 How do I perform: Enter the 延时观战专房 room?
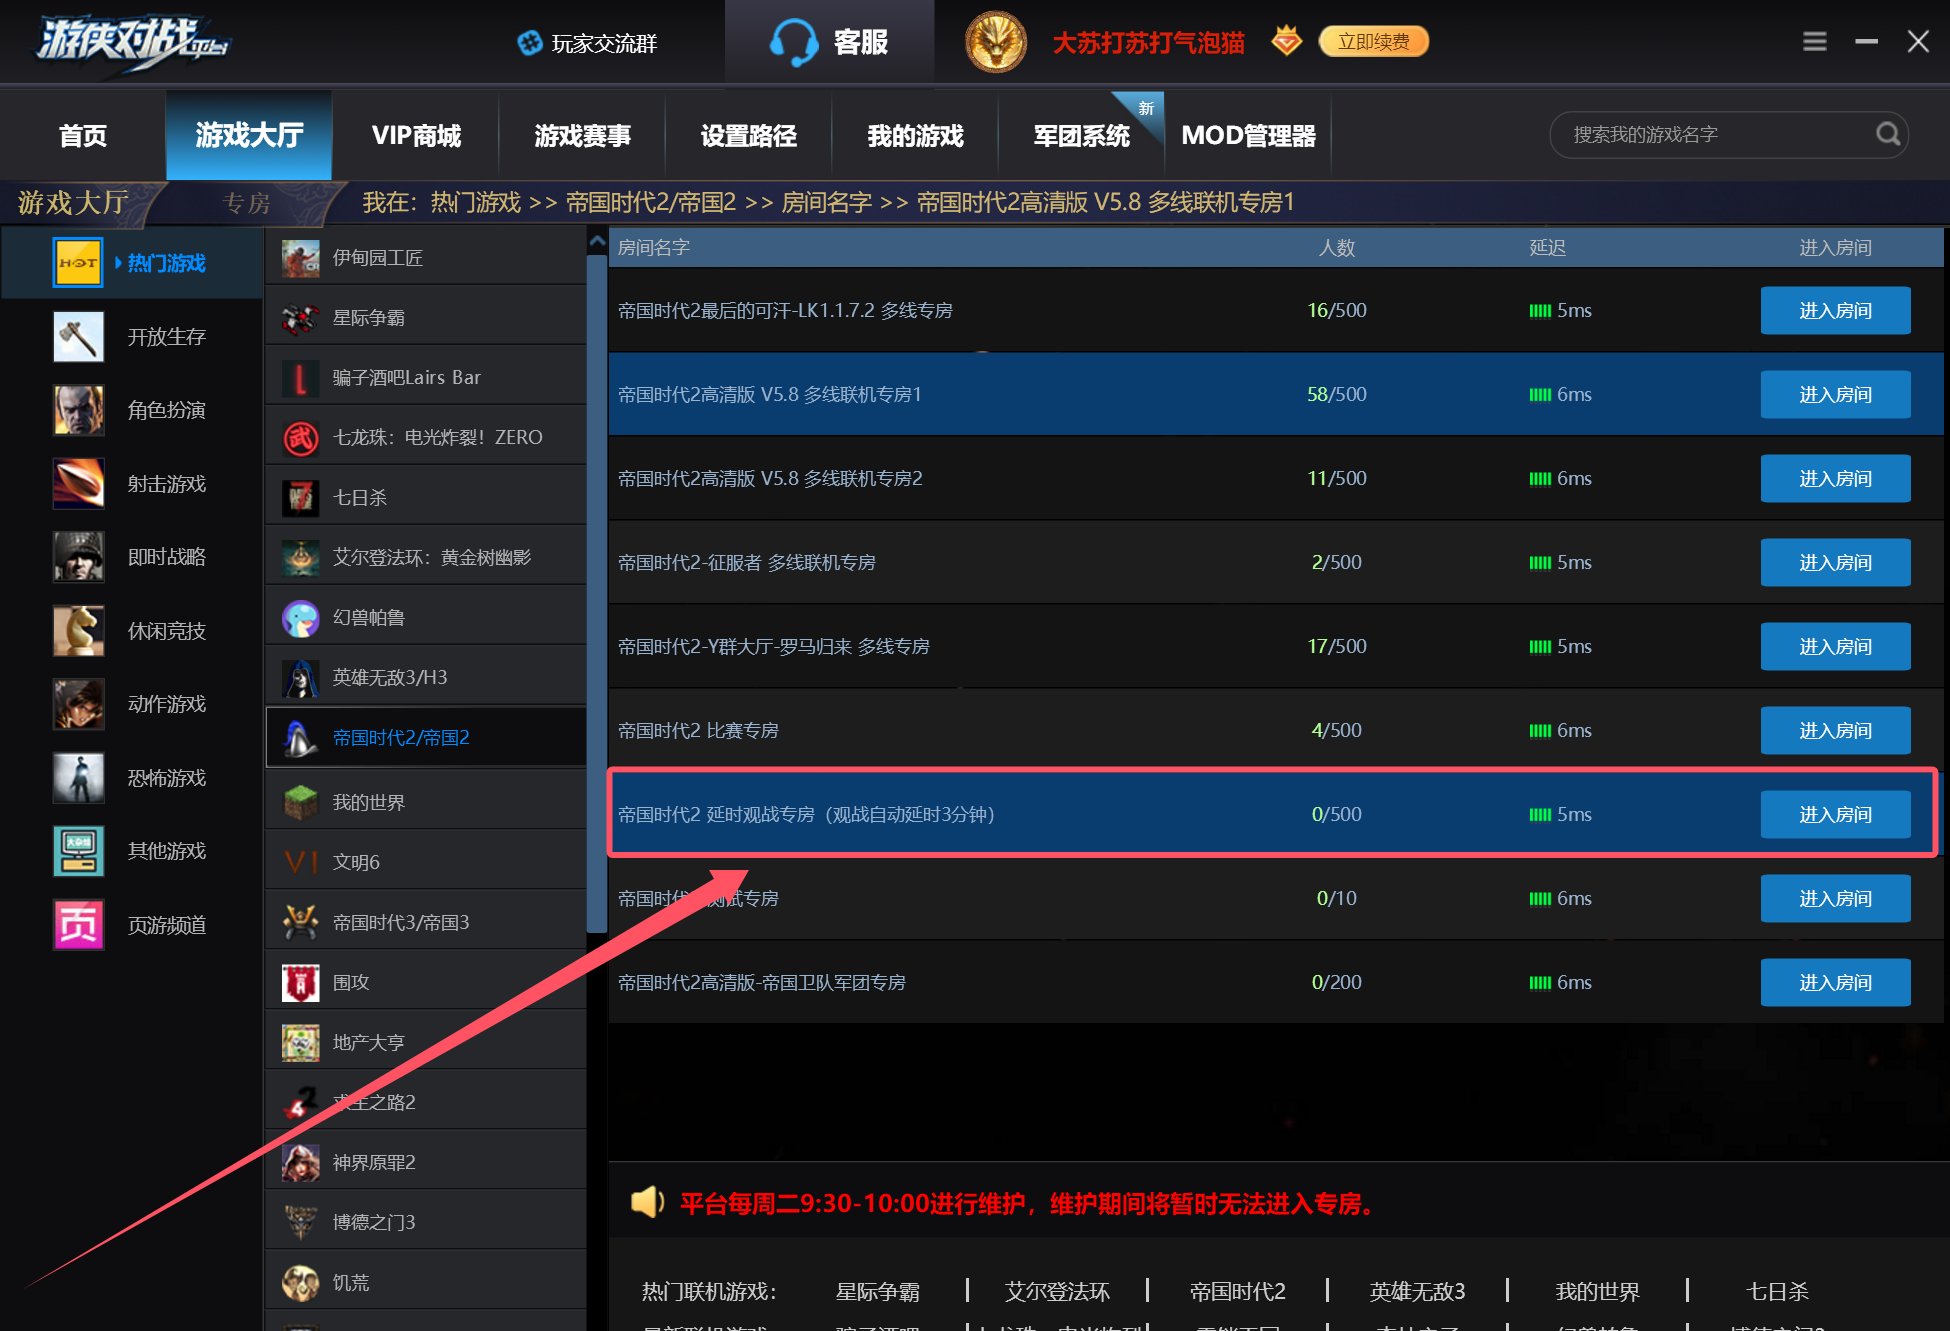click(1835, 814)
